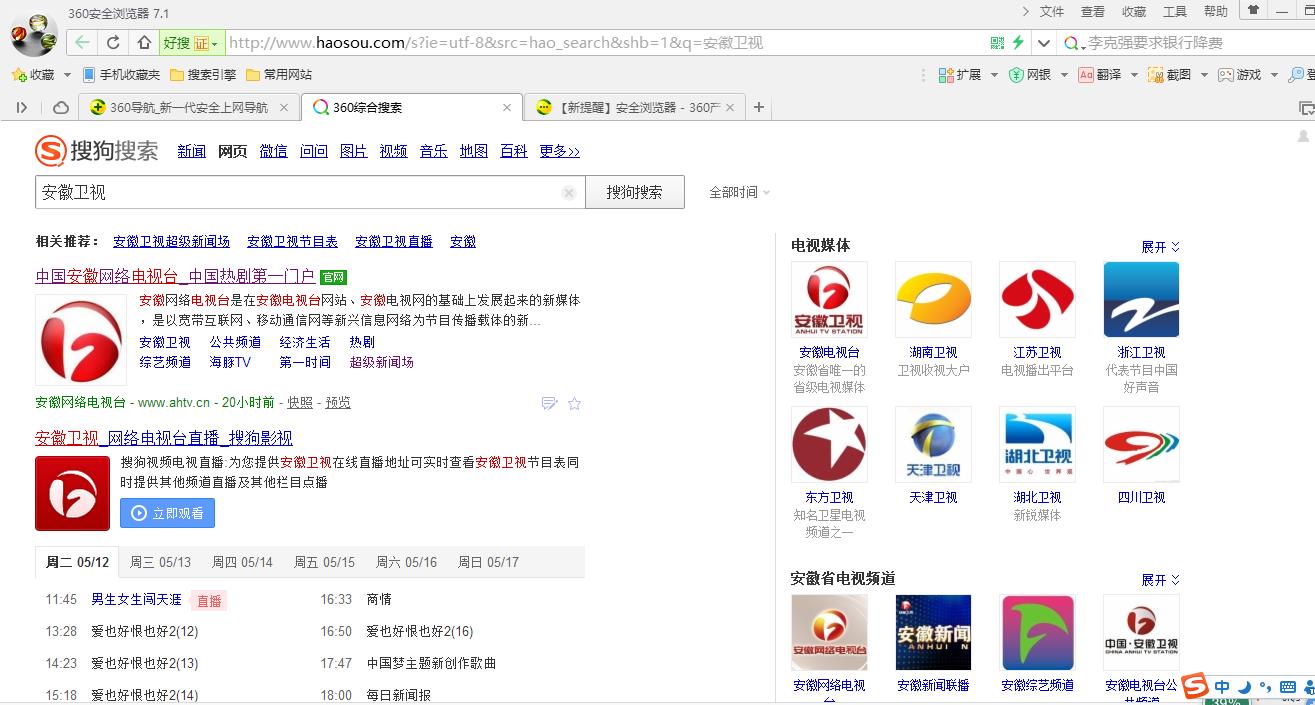
Task: Go to the browser home page icon
Action: coord(144,43)
